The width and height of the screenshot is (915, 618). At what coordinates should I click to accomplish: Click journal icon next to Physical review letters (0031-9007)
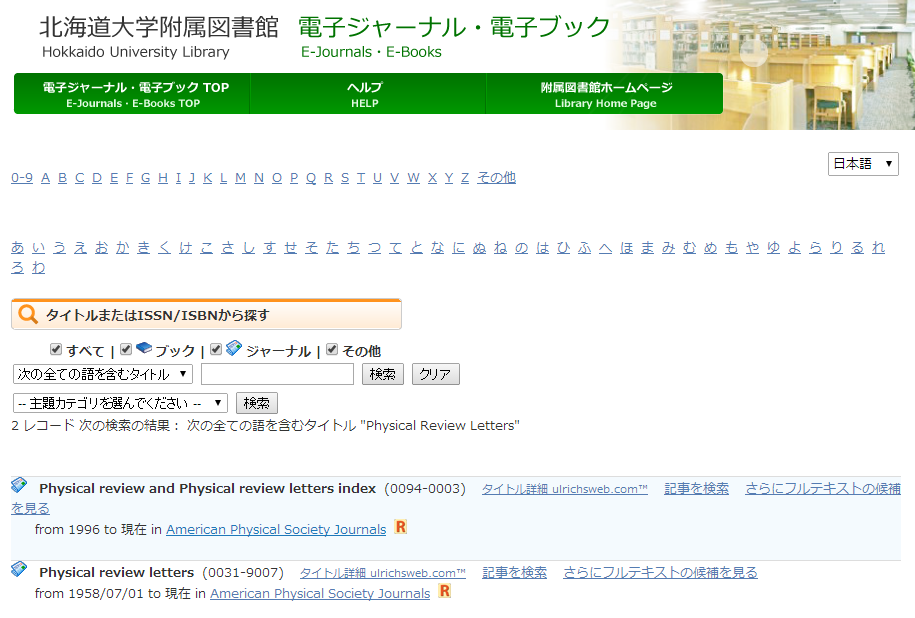tap(19, 569)
